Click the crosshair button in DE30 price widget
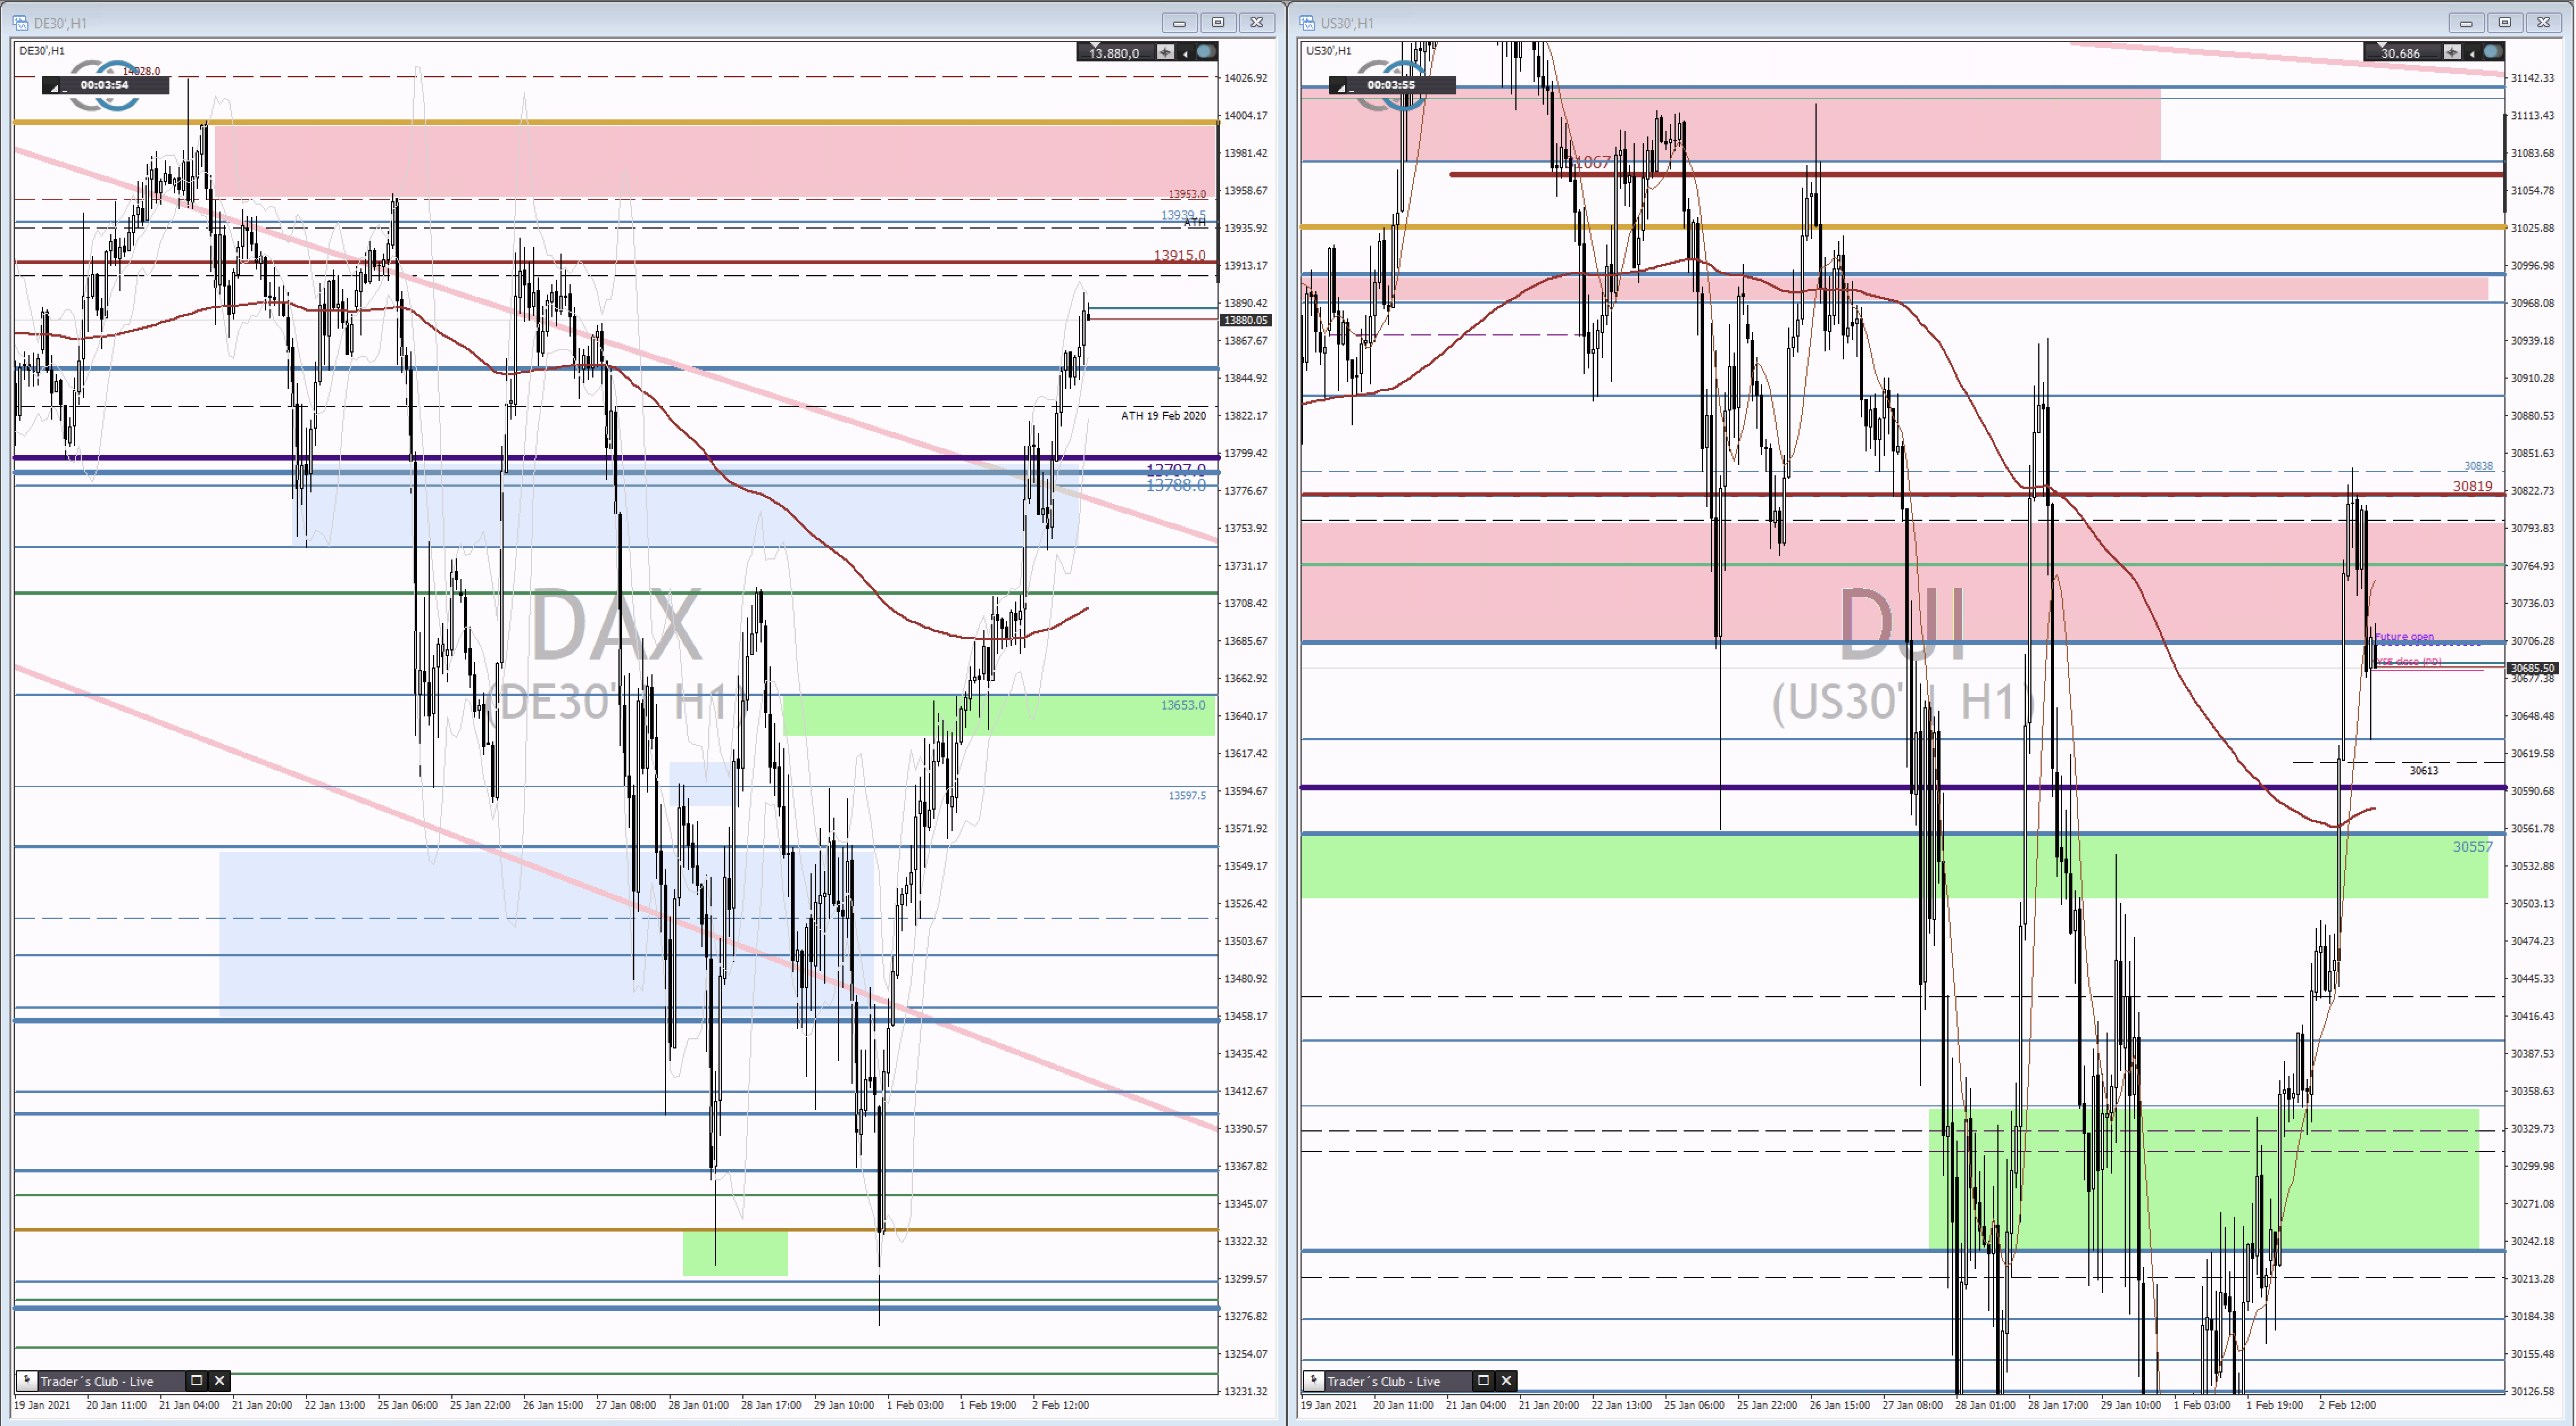 tap(1165, 52)
